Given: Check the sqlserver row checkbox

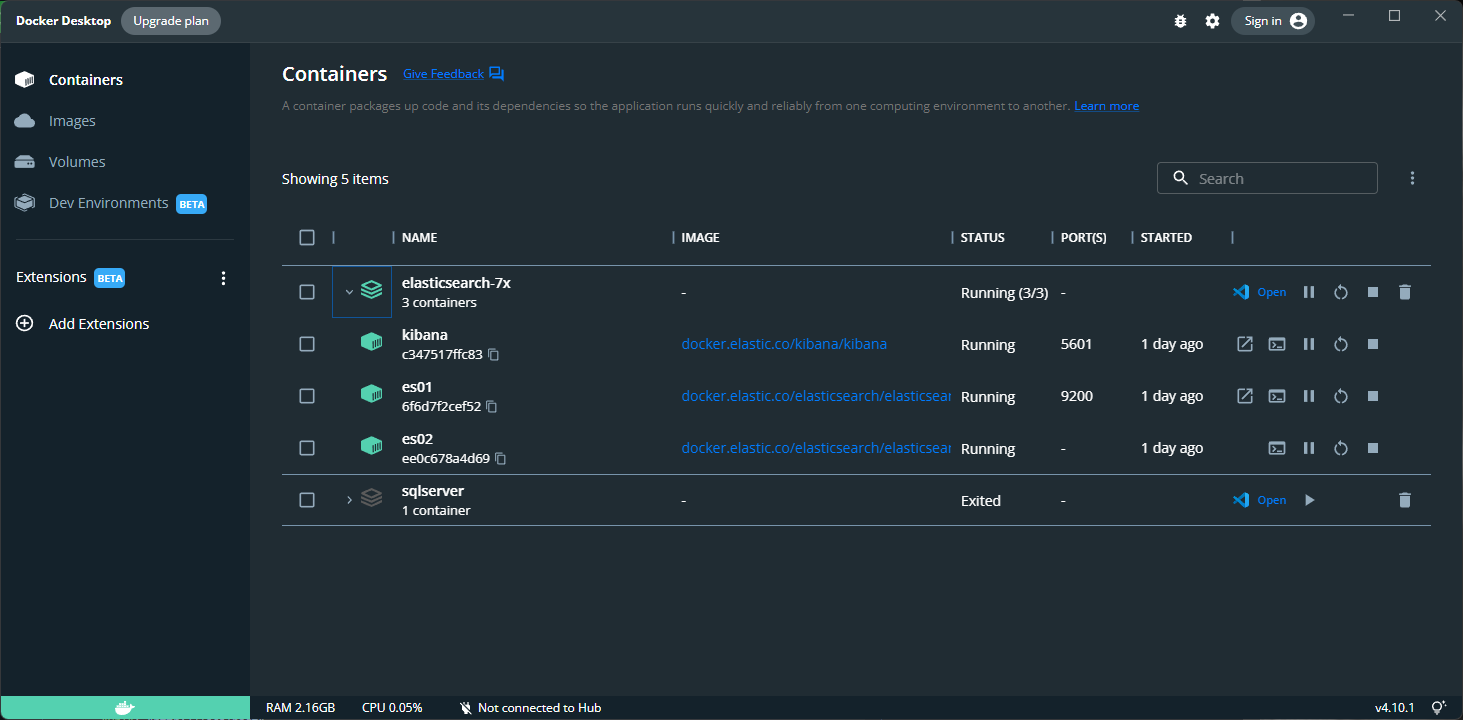Looking at the screenshot, I should pyautogui.click(x=307, y=500).
